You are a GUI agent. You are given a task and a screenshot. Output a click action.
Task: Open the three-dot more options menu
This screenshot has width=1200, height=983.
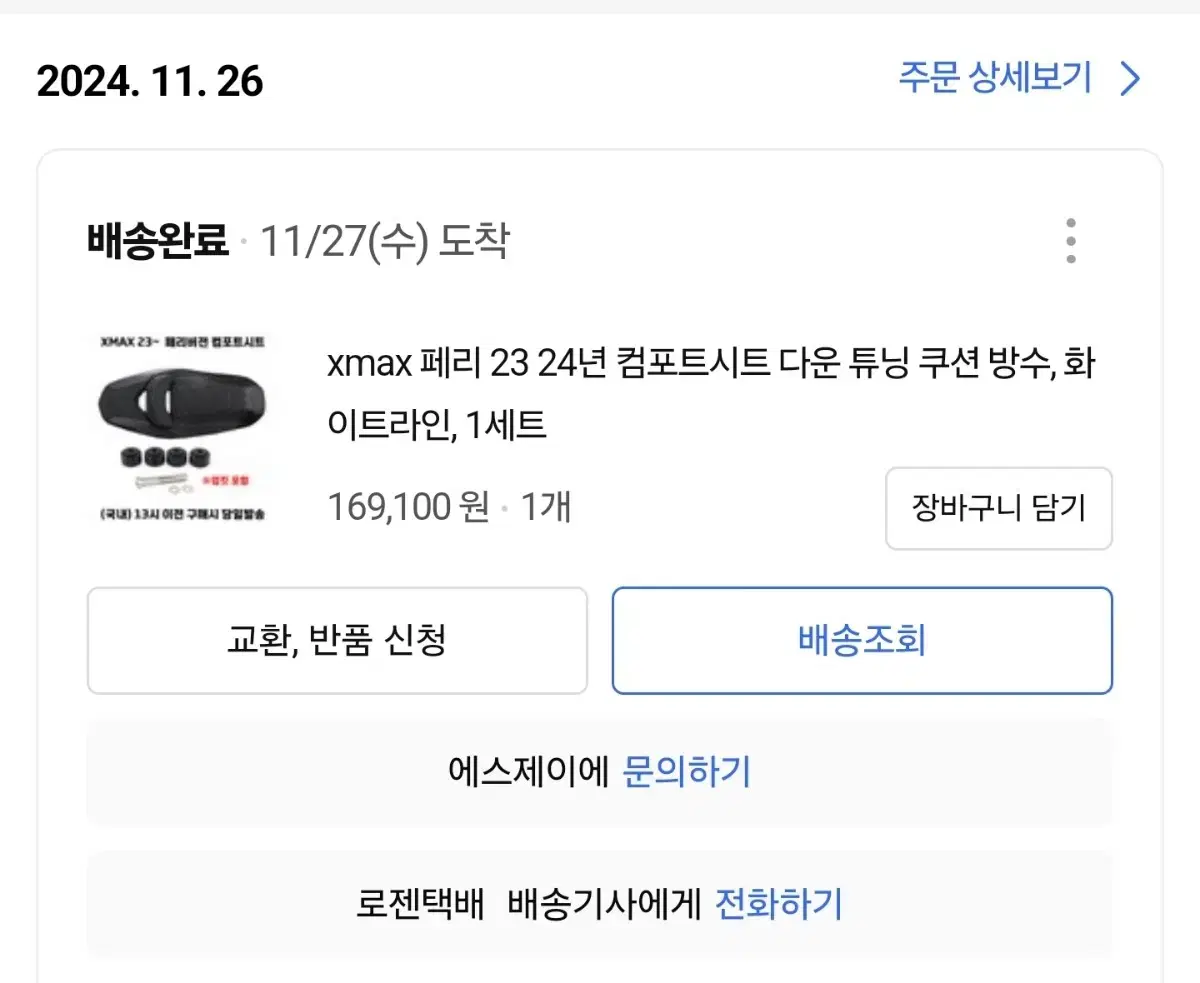coord(1071,240)
